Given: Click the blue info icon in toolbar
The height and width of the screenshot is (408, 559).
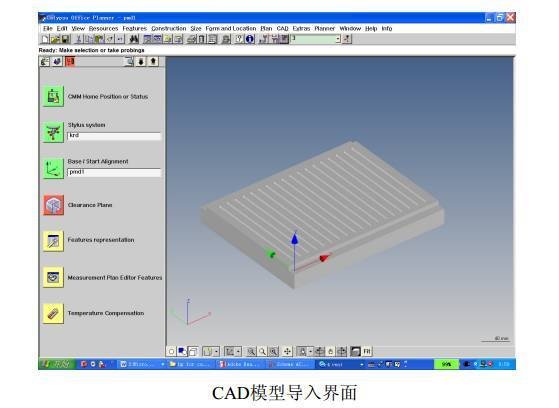Looking at the screenshot, I should [x=250, y=39].
